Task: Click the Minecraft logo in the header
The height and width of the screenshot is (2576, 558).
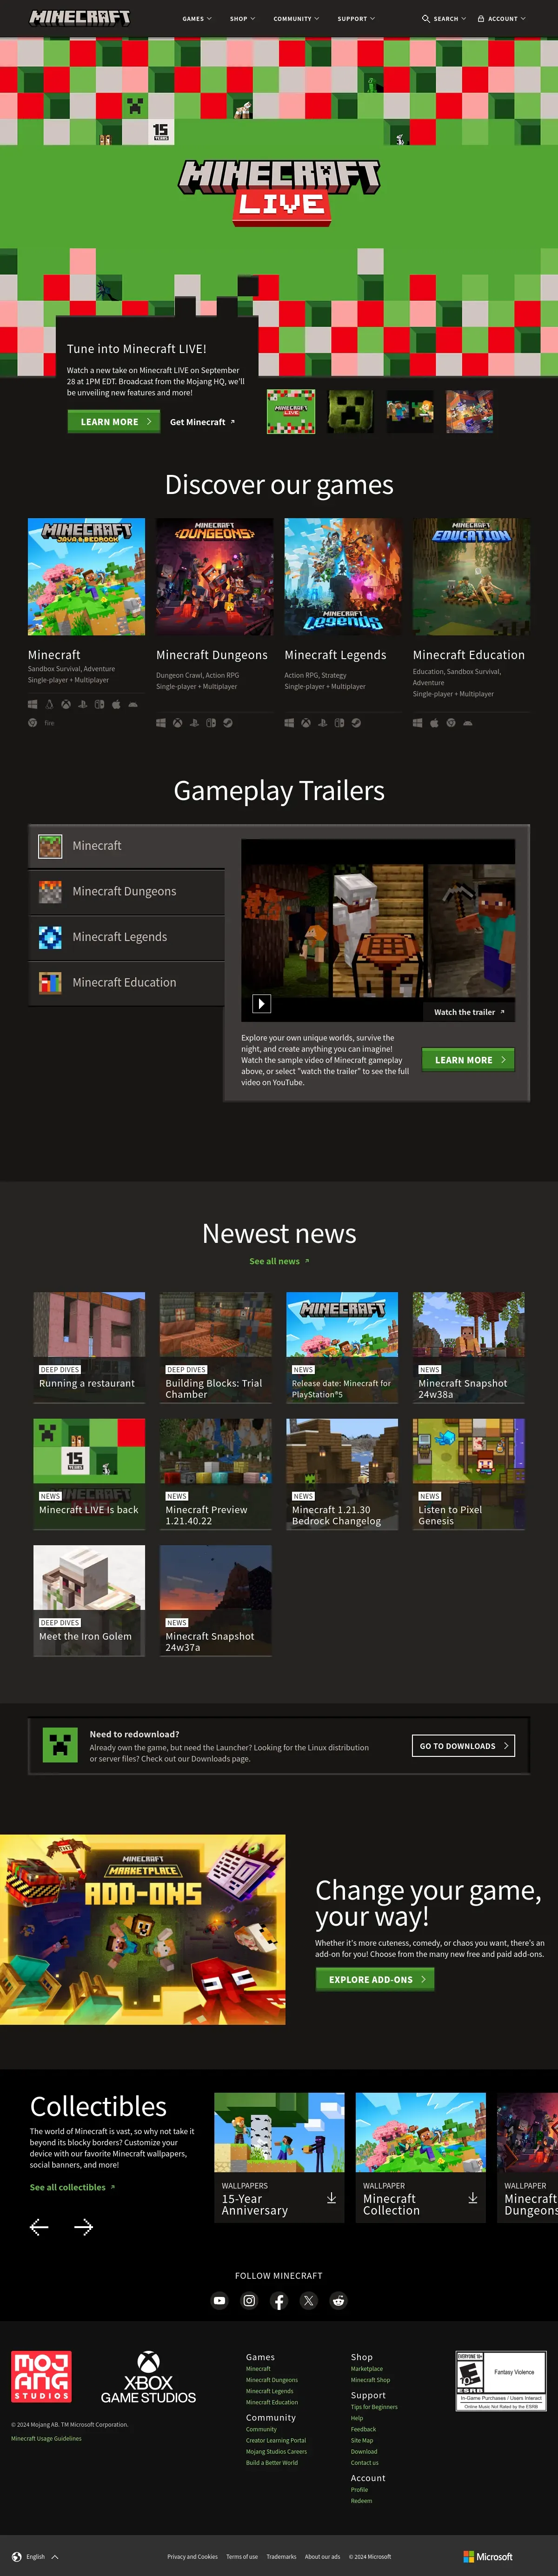Action: [80, 17]
